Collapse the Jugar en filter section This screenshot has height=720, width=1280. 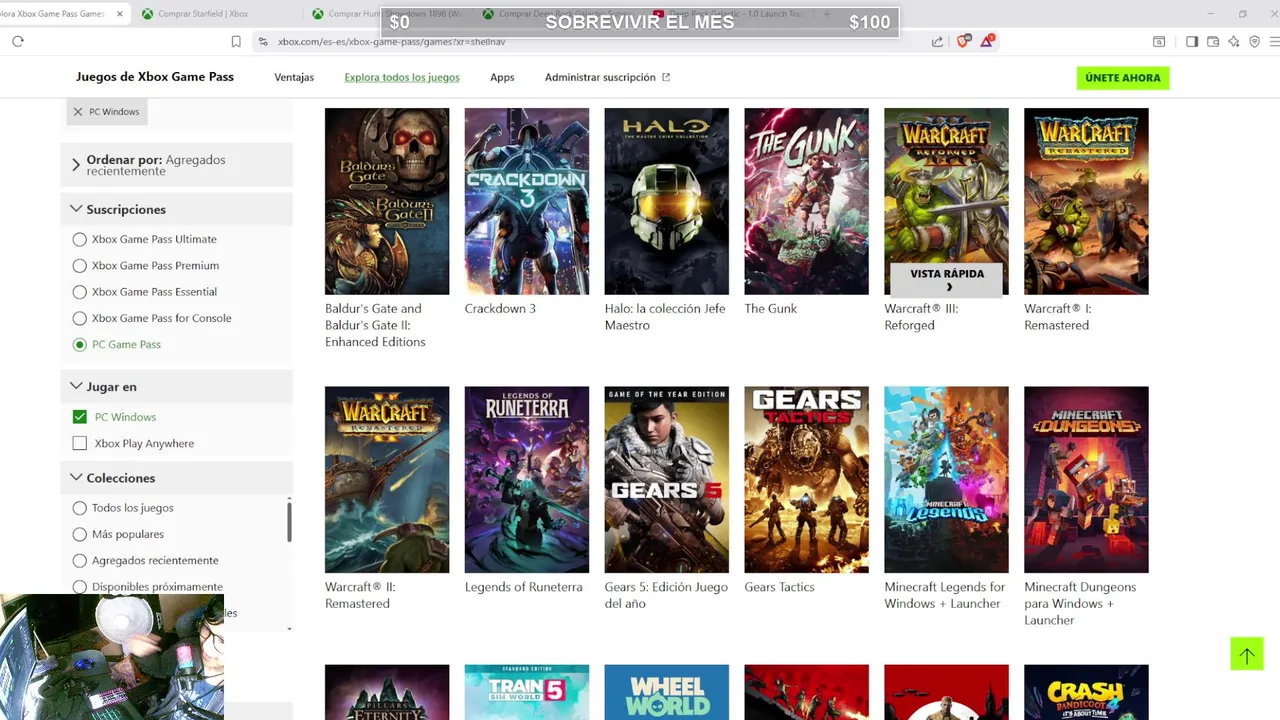point(177,386)
